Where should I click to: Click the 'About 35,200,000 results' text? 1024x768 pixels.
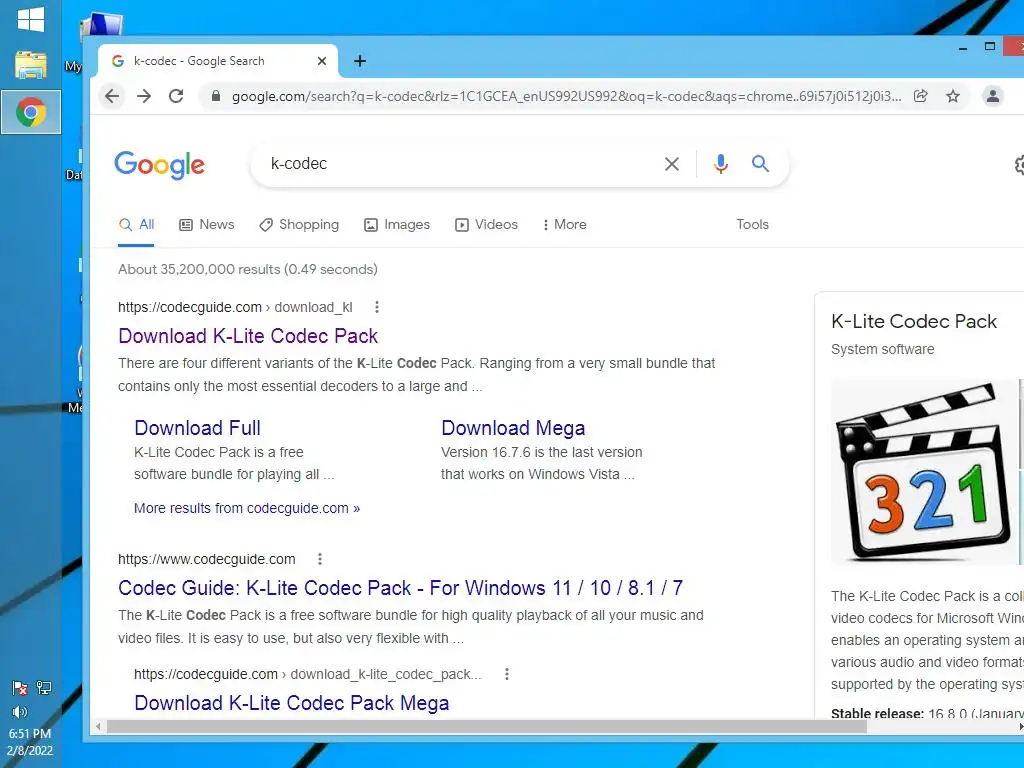coord(248,269)
